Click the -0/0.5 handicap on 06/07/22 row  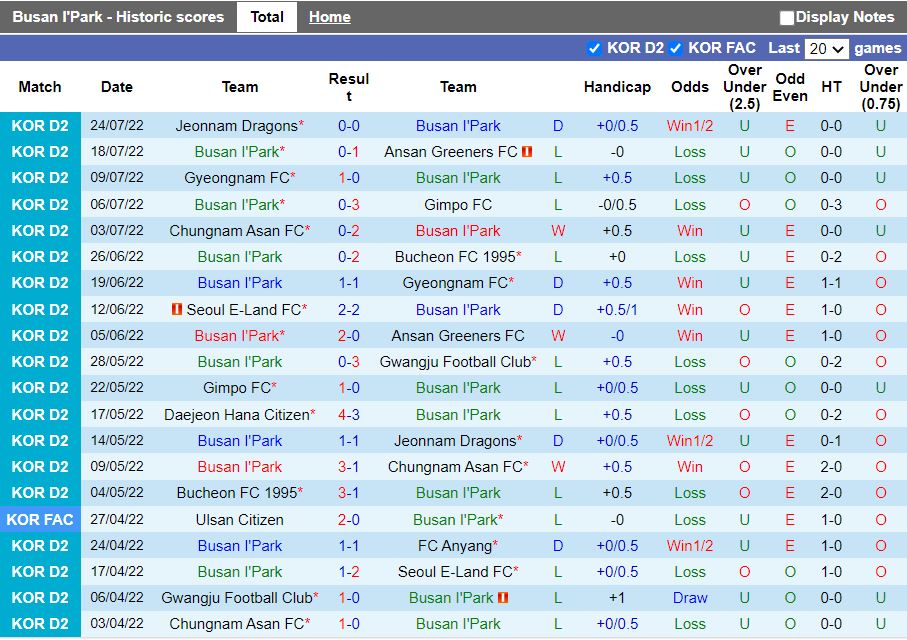point(617,205)
